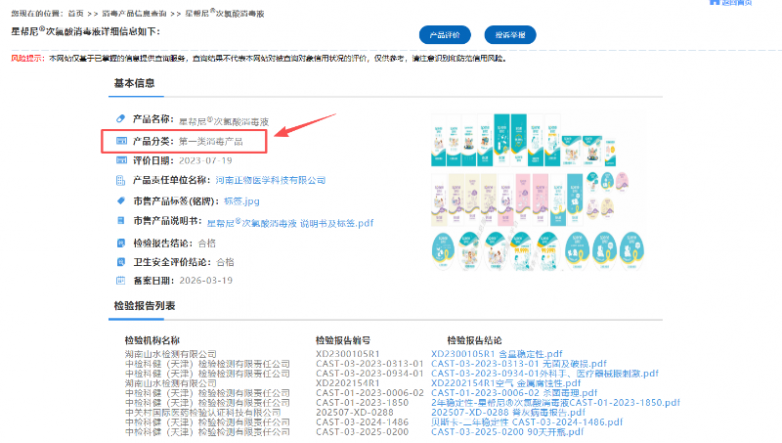Click the 投诉举报 button
This screenshot has height=443, width=782.
tap(510, 35)
